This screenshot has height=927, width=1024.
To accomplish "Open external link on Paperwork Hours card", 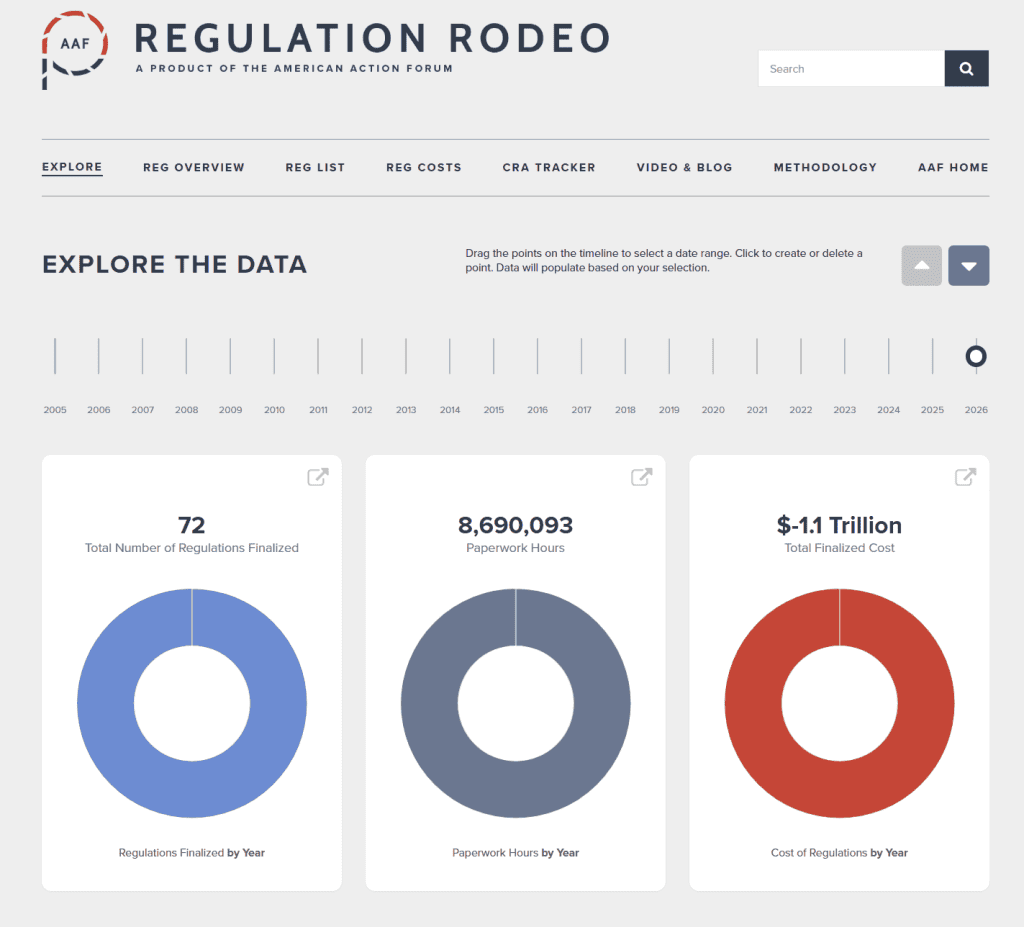I will click(x=641, y=477).
